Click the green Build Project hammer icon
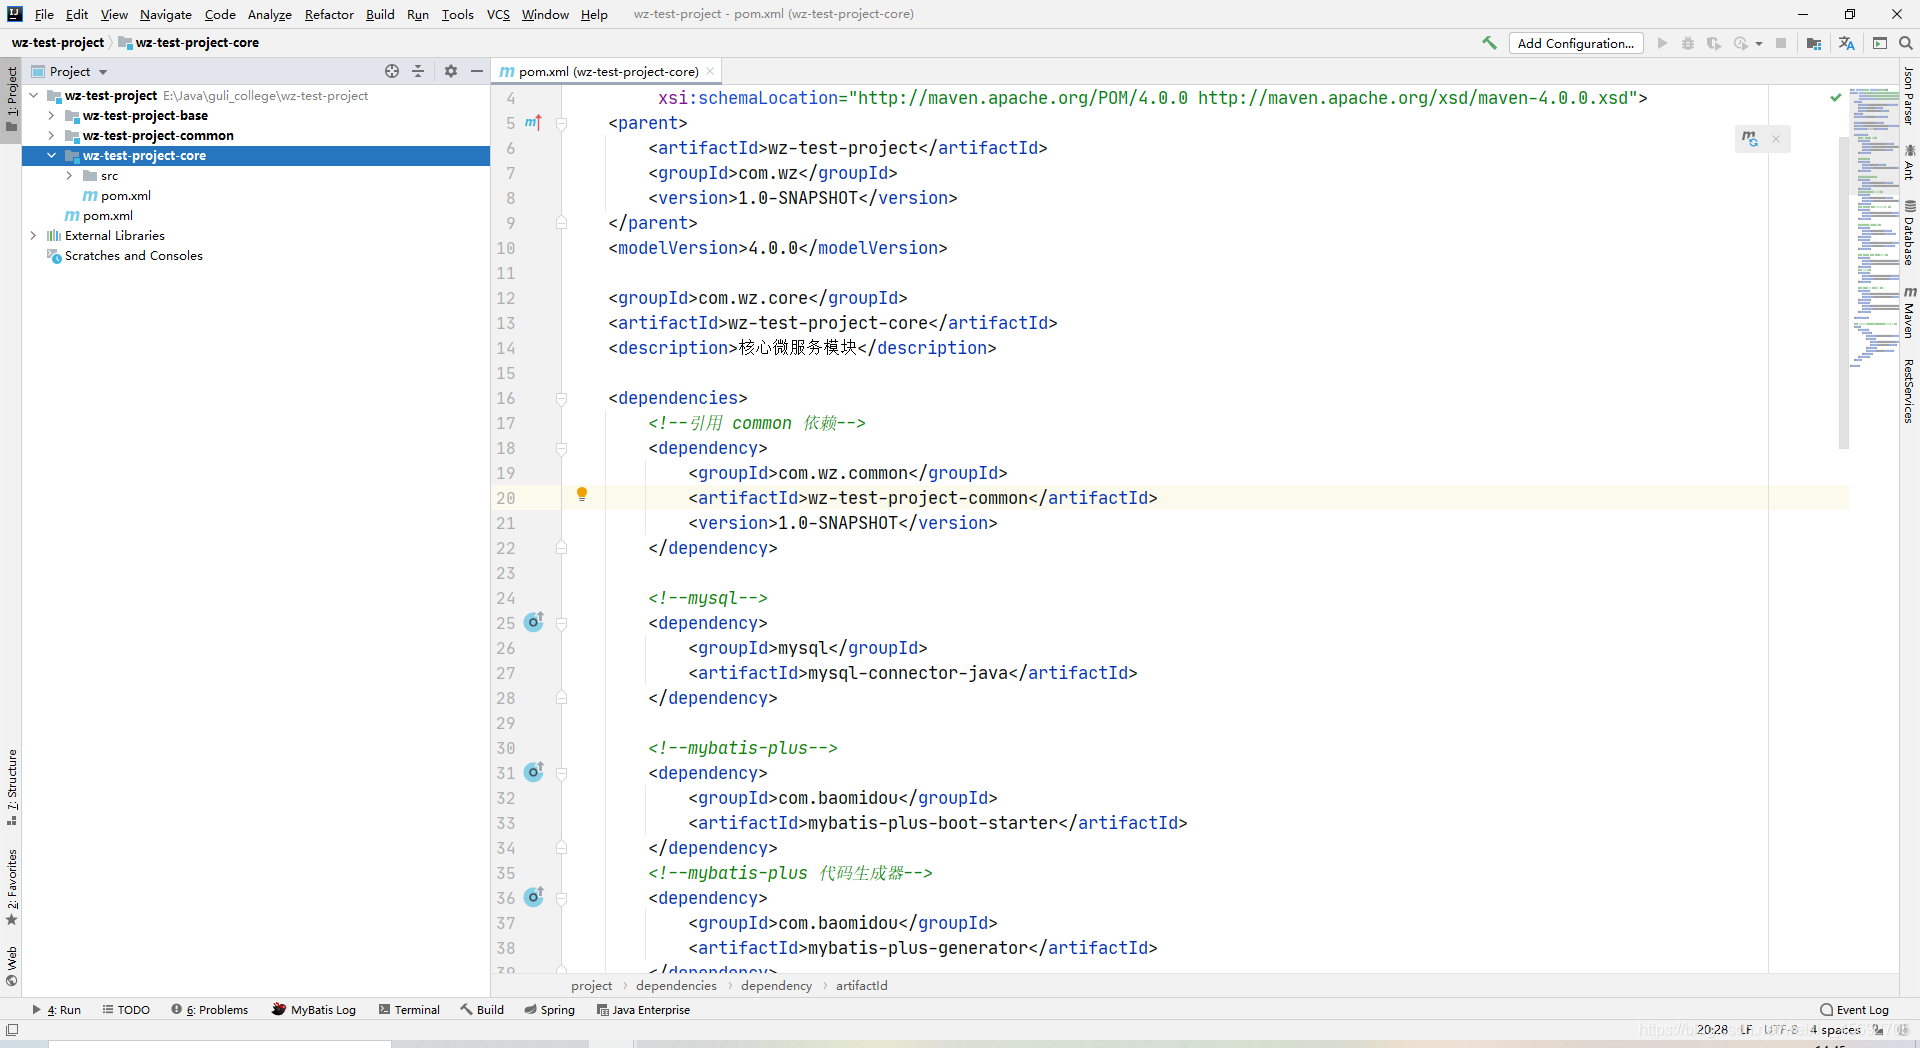Image resolution: width=1920 pixels, height=1048 pixels. [x=1489, y=43]
